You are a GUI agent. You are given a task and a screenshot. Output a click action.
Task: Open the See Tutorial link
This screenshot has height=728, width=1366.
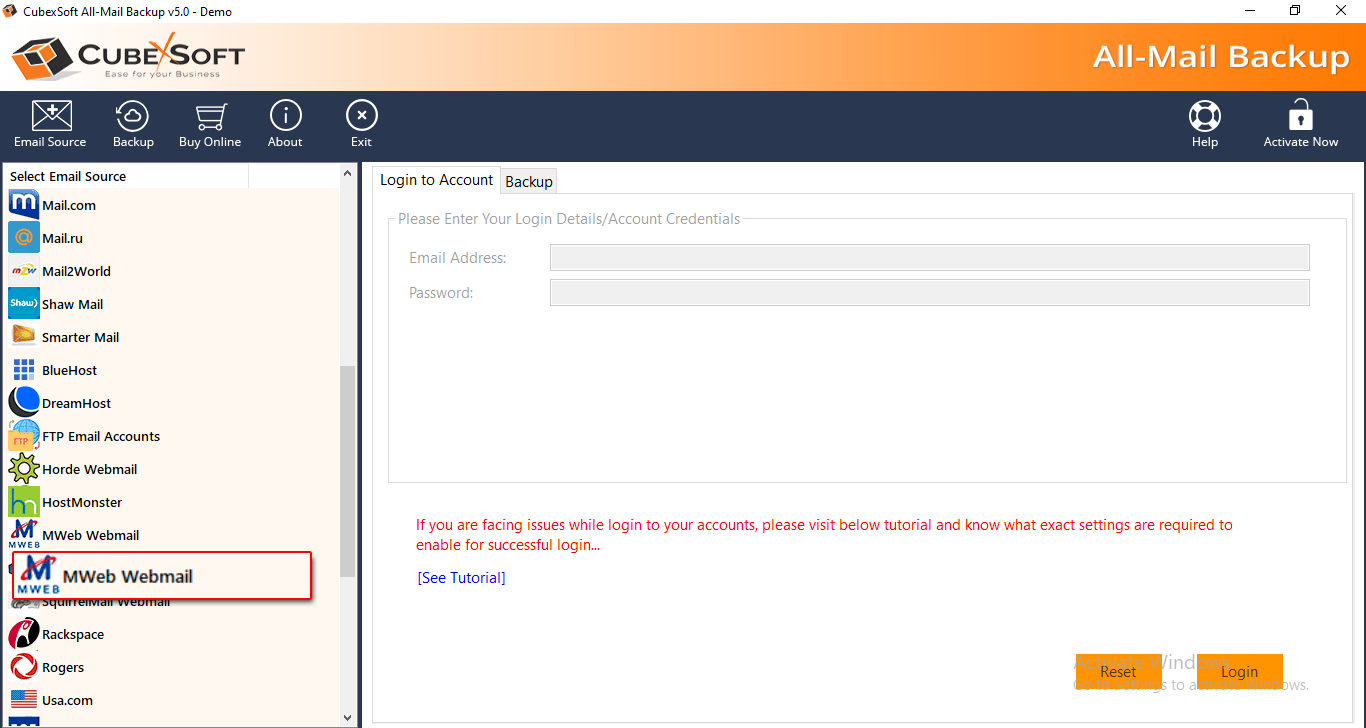point(461,578)
